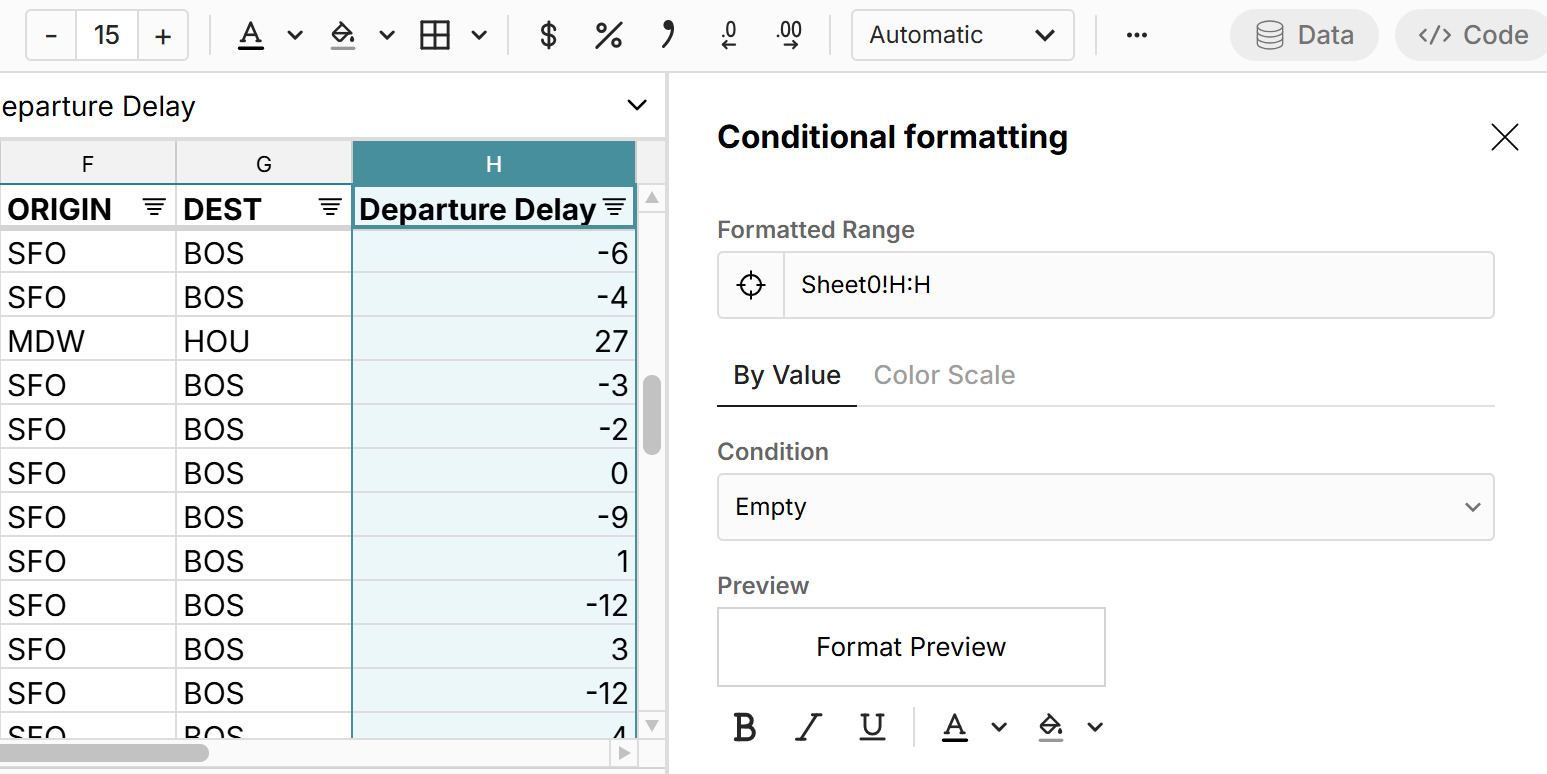Toggle underline in Format Preview
The image size is (1547, 774).
[872, 727]
